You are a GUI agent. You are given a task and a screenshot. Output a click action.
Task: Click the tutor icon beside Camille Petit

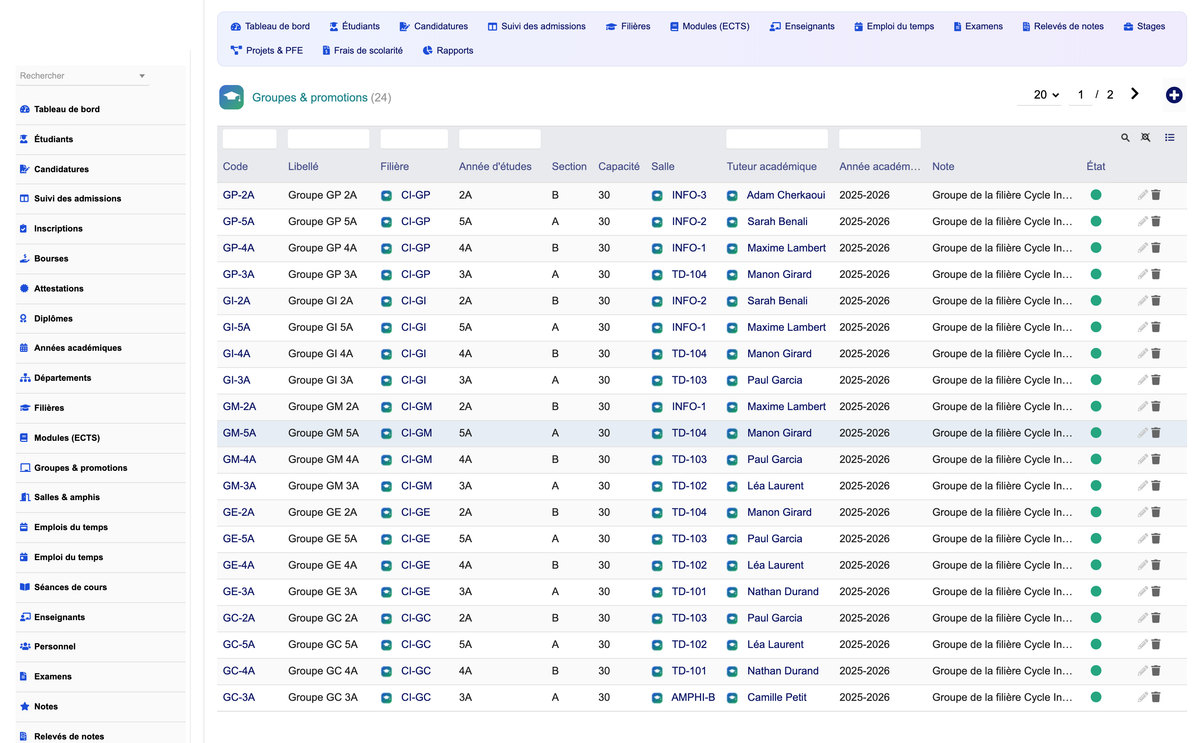tap(732, 698)
